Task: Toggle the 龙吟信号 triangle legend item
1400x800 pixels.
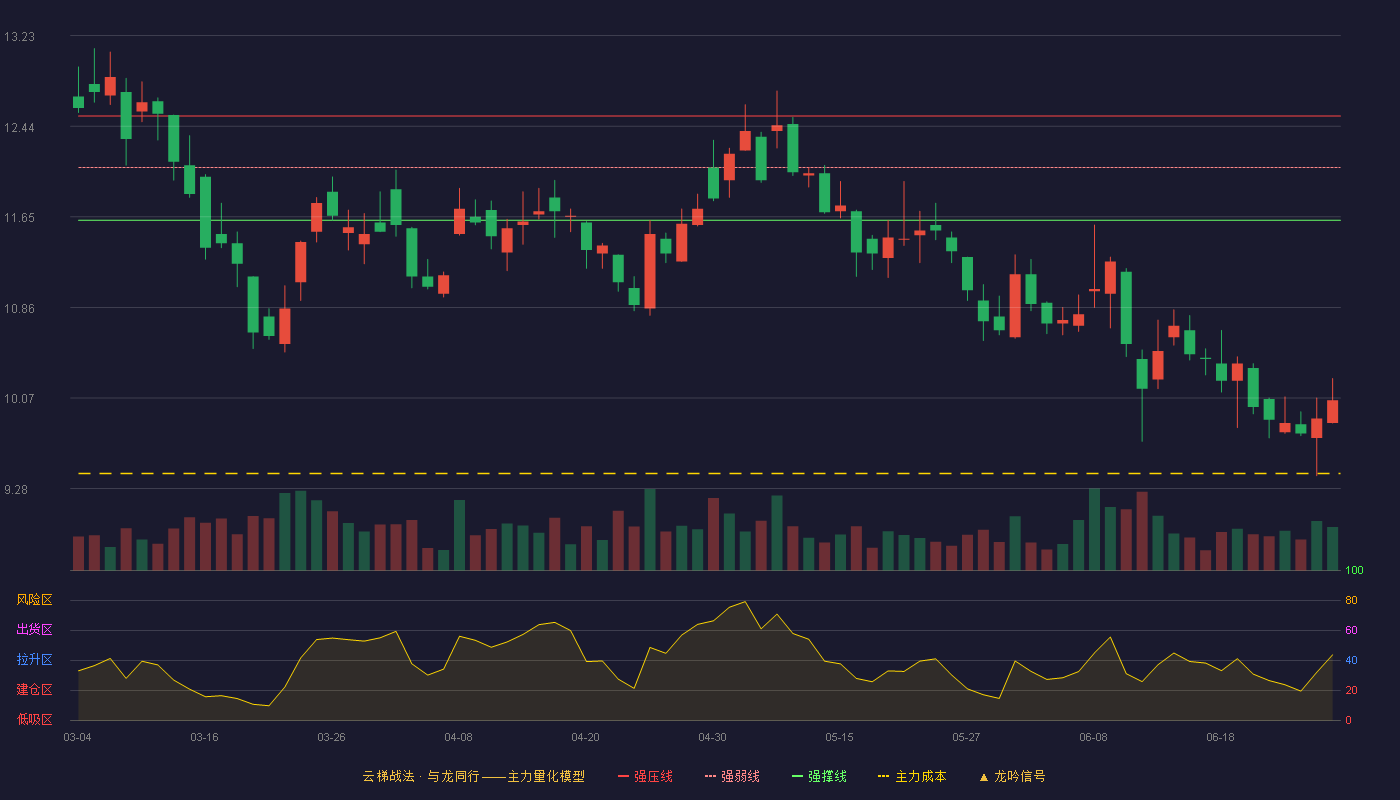Action: (1012, 776)
